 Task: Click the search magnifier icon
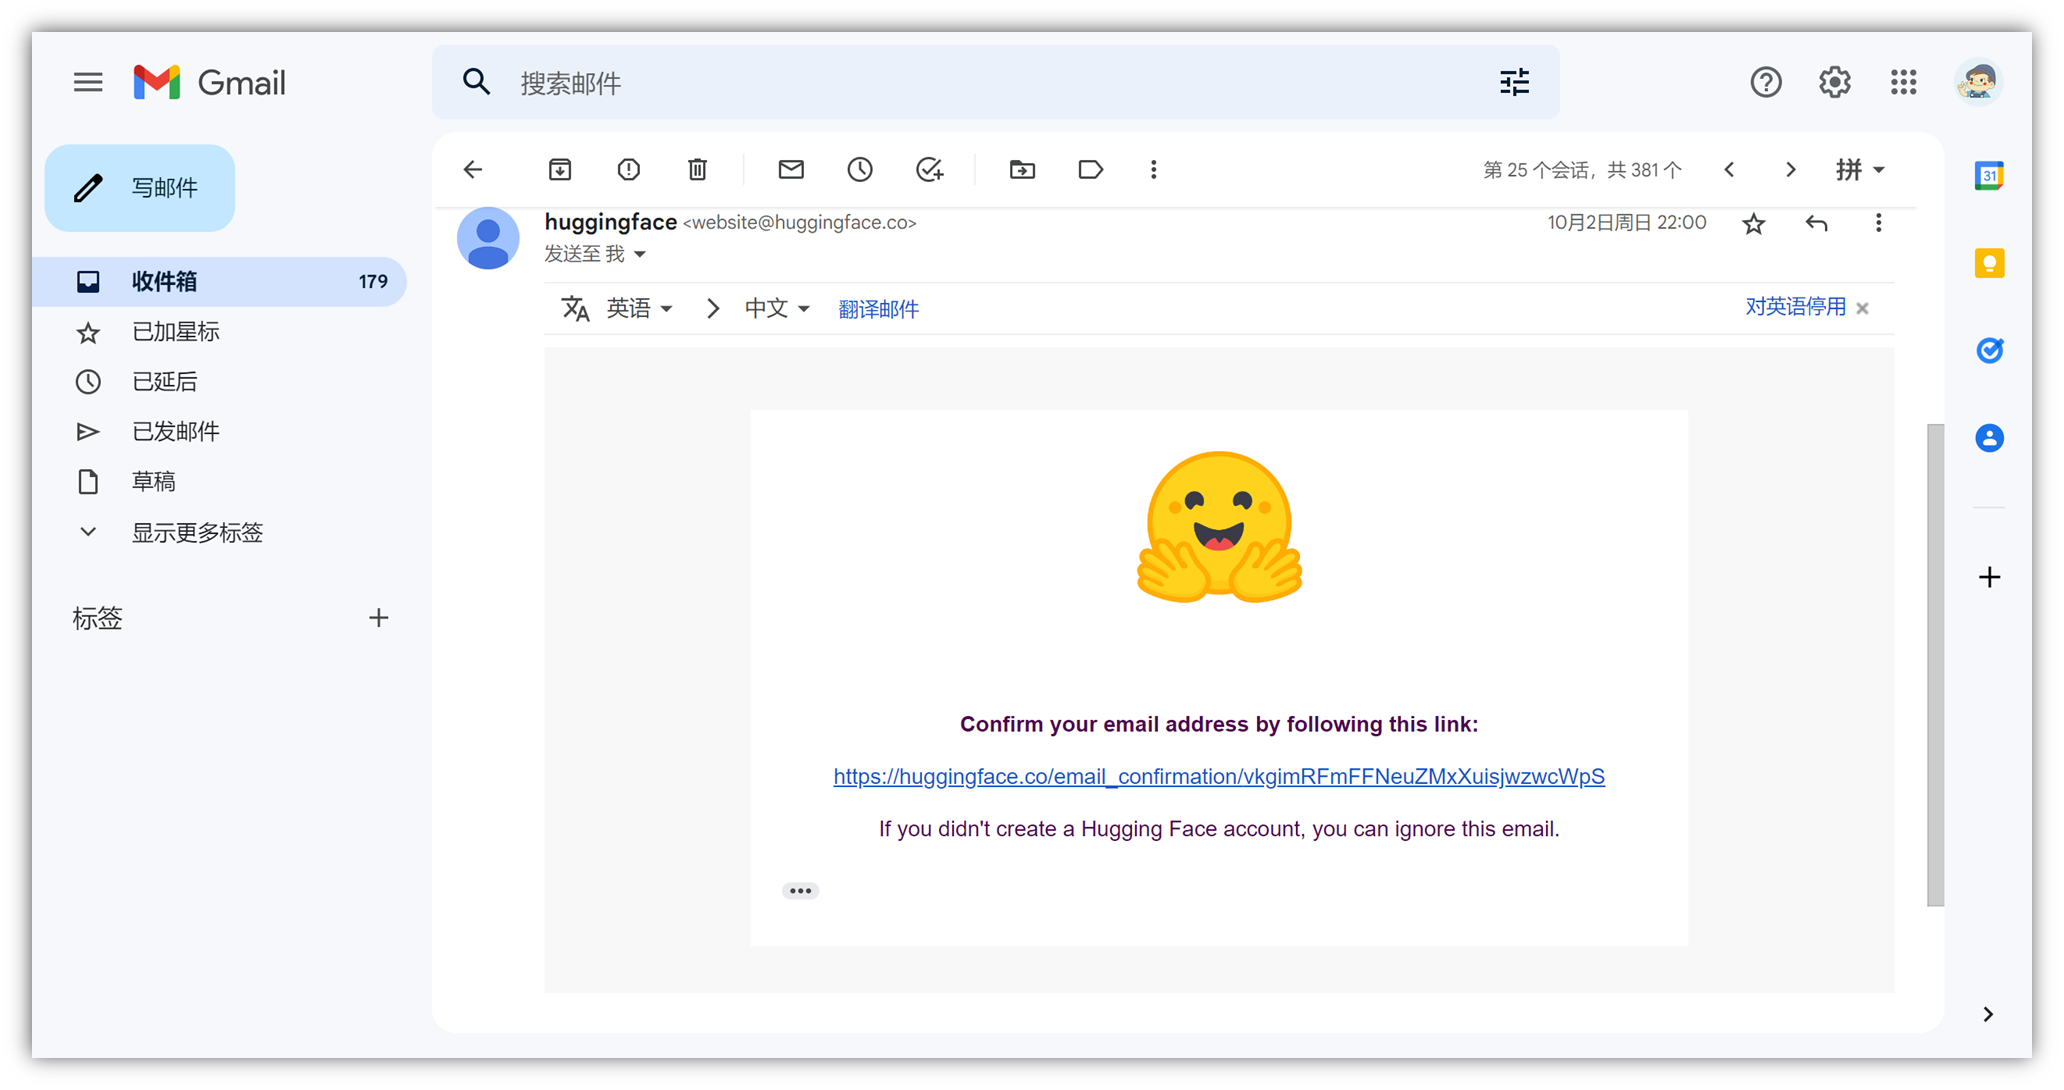coord(476,82)
